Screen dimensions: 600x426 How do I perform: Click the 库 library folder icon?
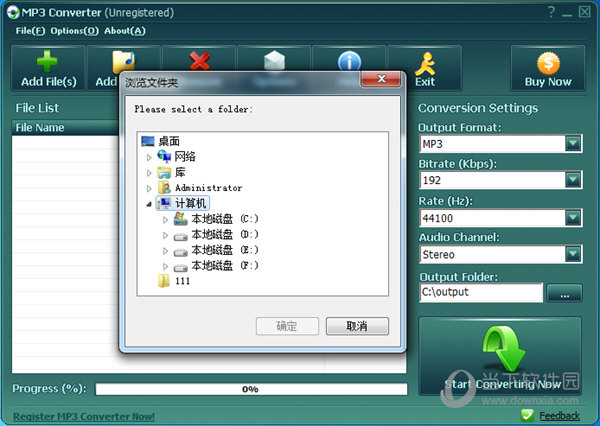(x=164, y=172)
